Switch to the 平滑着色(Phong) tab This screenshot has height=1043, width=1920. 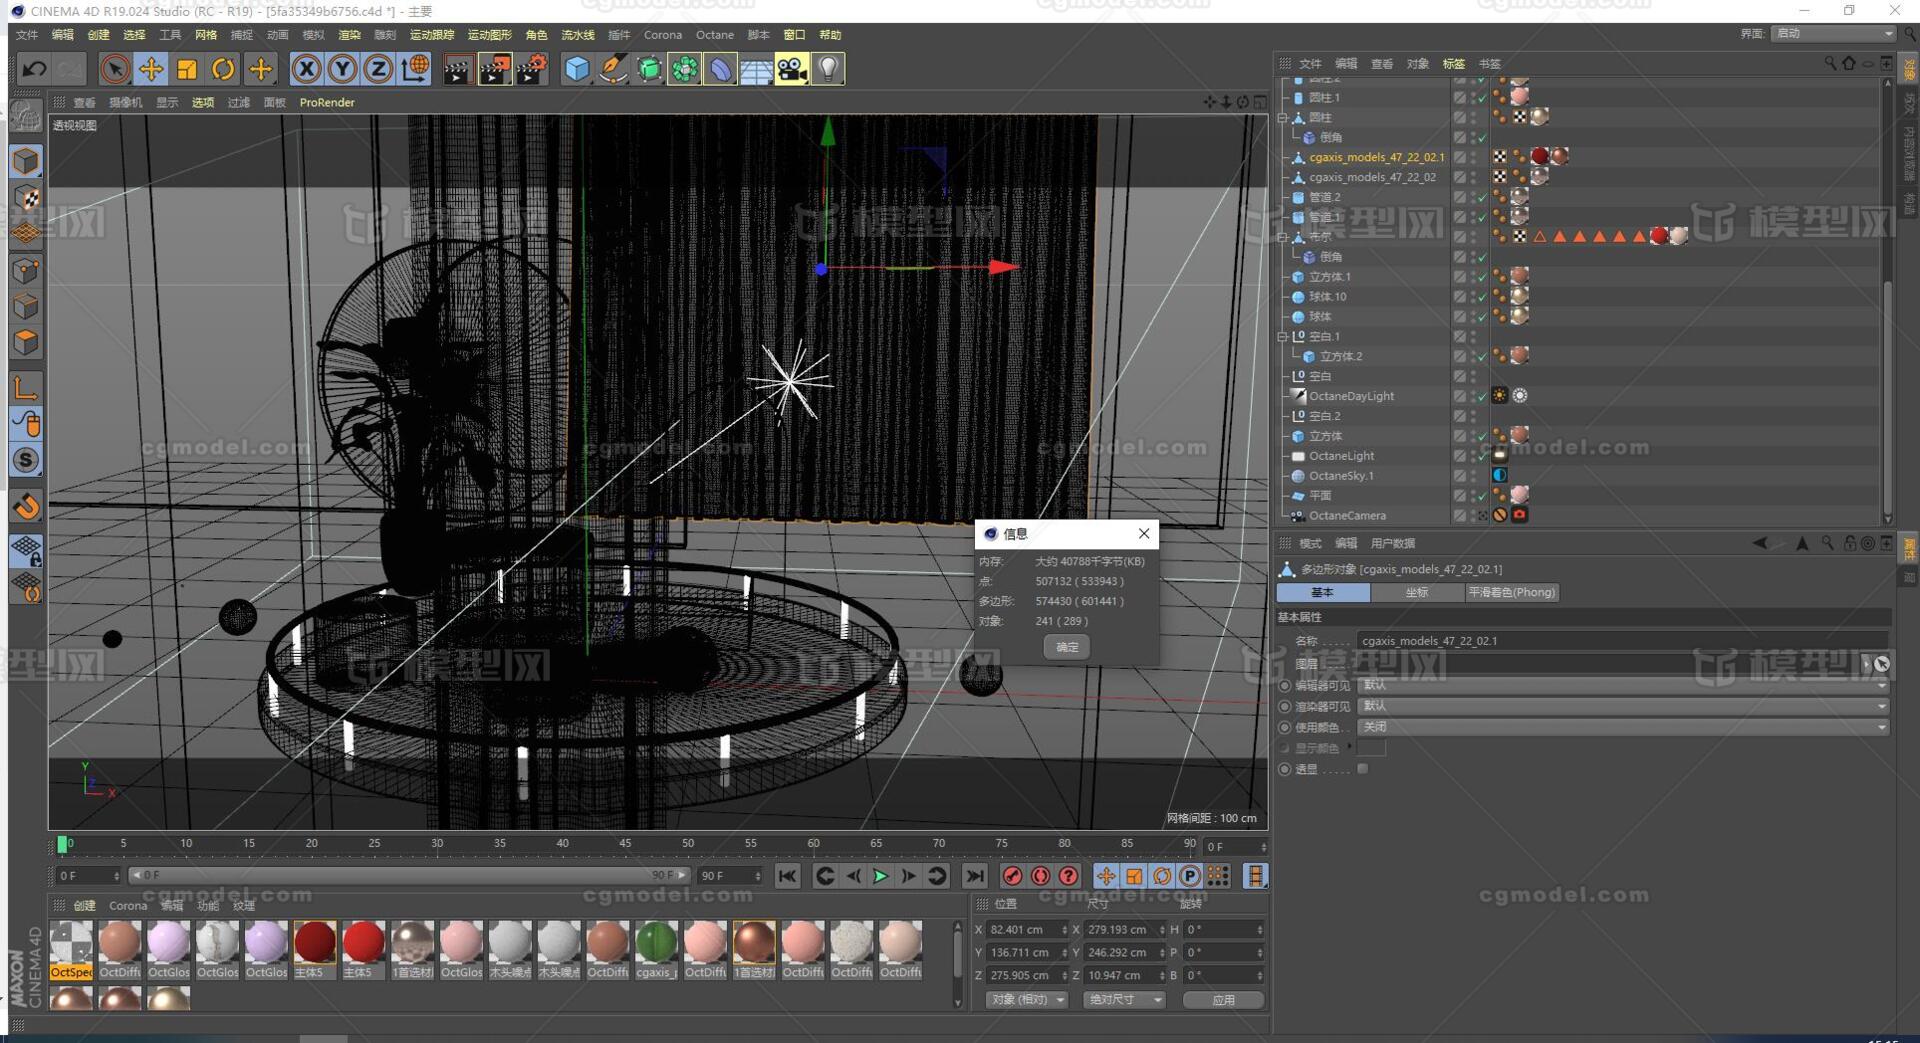pos(1511,592)
